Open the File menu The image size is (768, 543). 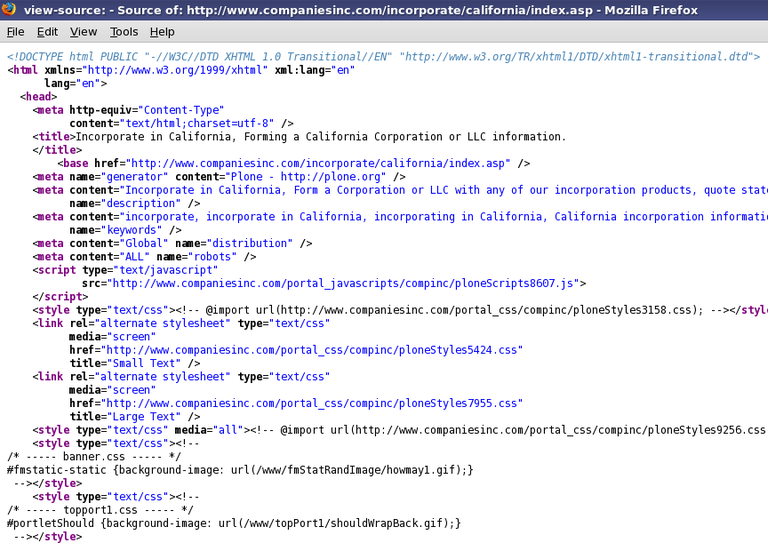tap(15, 32)
